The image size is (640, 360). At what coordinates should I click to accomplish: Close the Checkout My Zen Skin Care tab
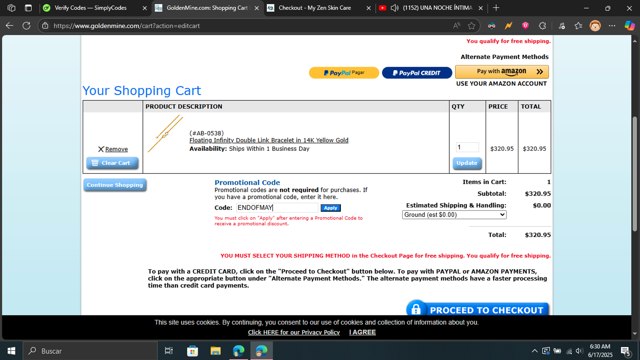369,8
